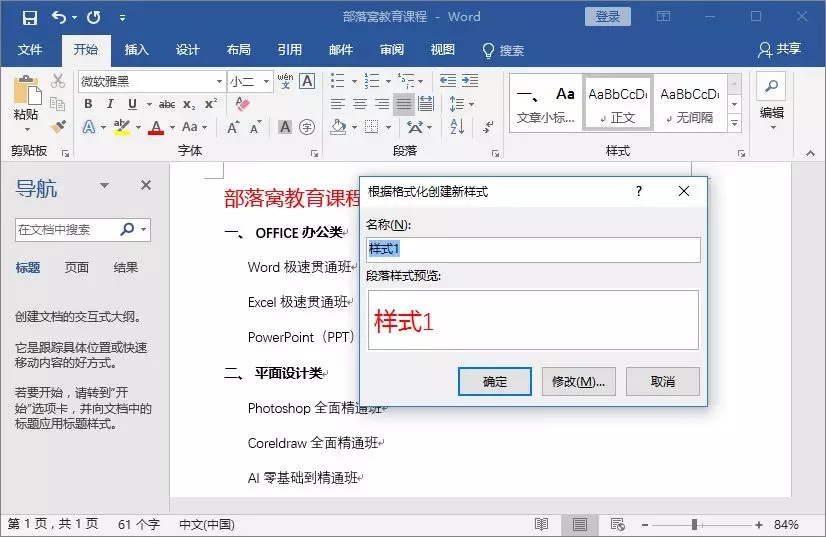Image resolution: width=826 pixels, height=537 pixels.
Task: Switch to the 布局 ribbon tab
Action: [239, 50]
